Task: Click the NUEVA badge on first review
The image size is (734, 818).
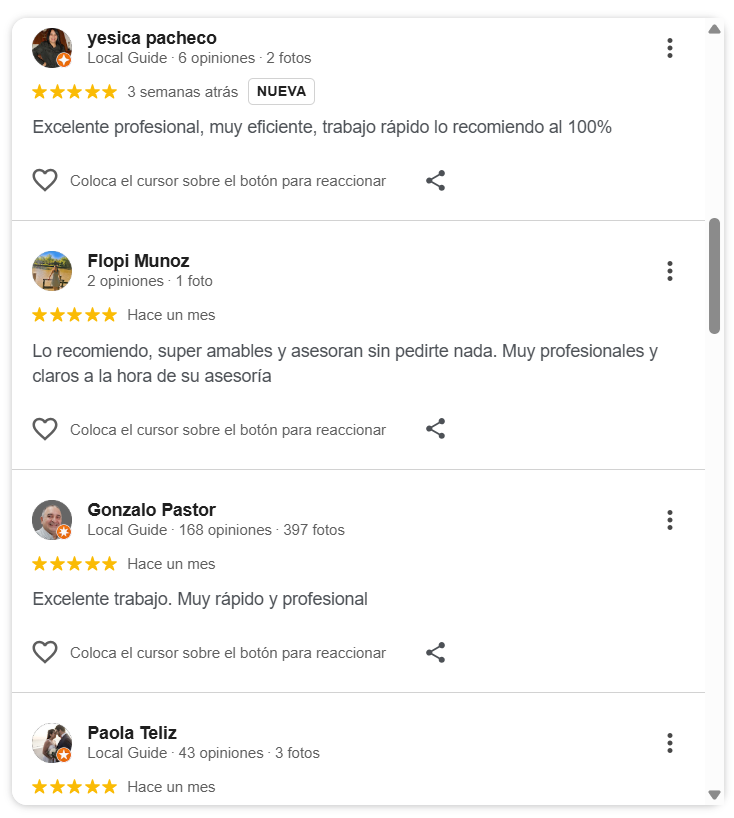Action: (281, 92)
